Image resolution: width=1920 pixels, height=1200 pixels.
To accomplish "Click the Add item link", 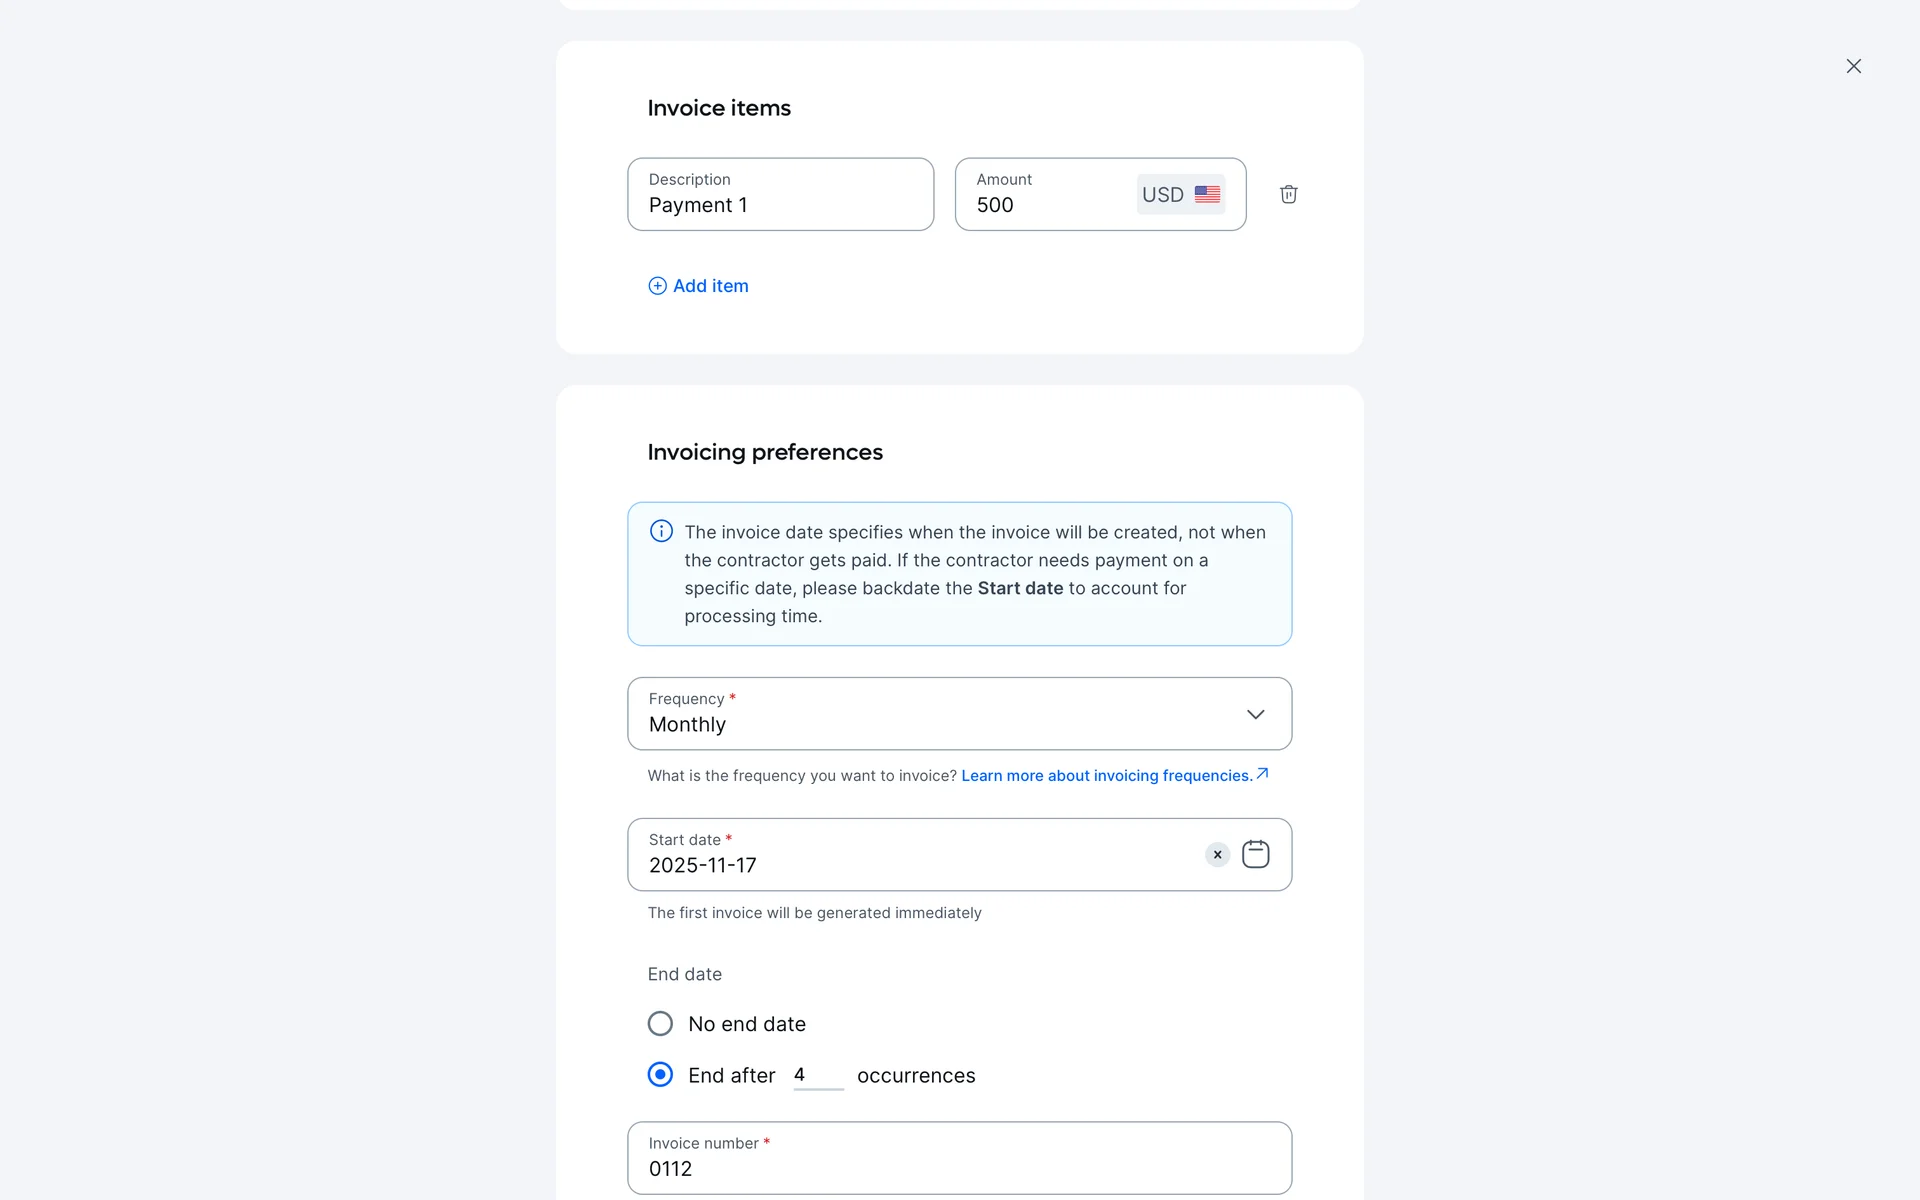I will tap(710, 286).
